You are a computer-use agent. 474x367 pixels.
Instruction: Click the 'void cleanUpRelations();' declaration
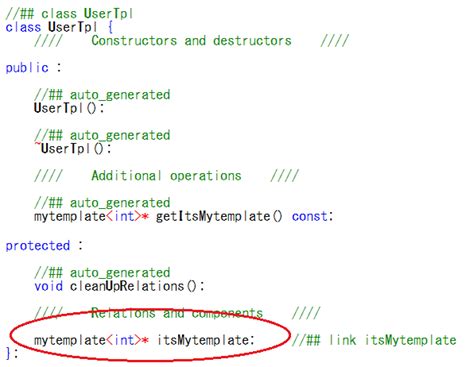(x=119, y=286)
